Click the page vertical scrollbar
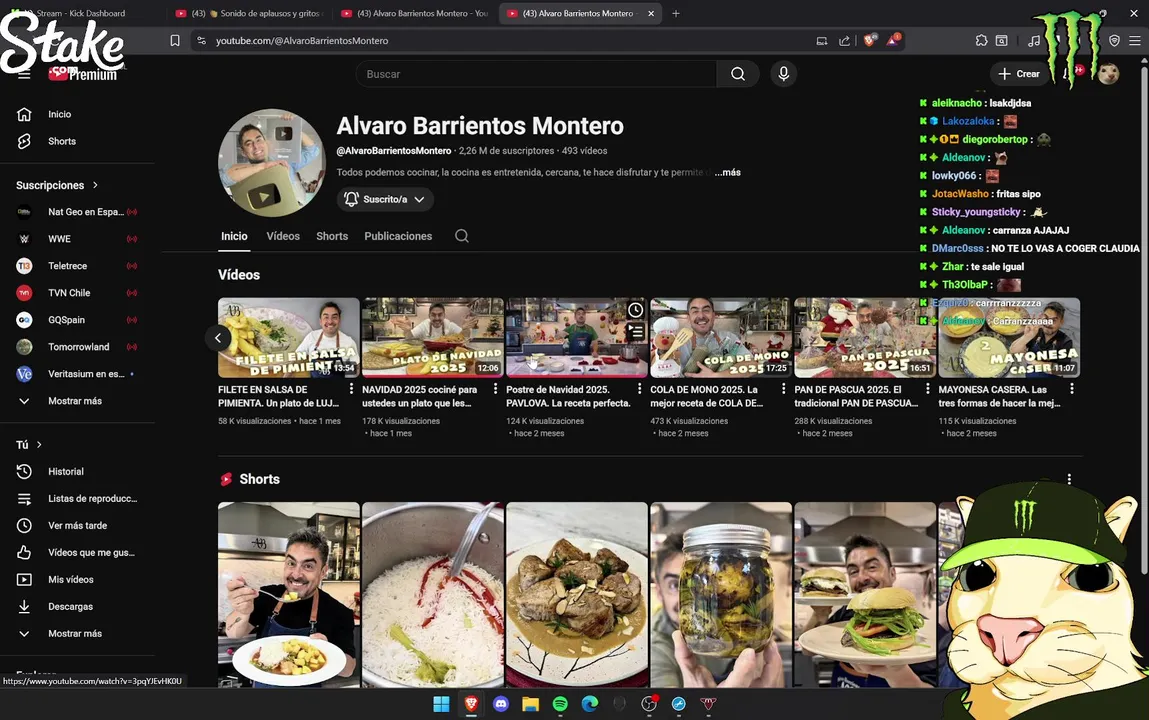Image resolution: width=1149 pixels, height=720 pixels. tap(1144, 319)
